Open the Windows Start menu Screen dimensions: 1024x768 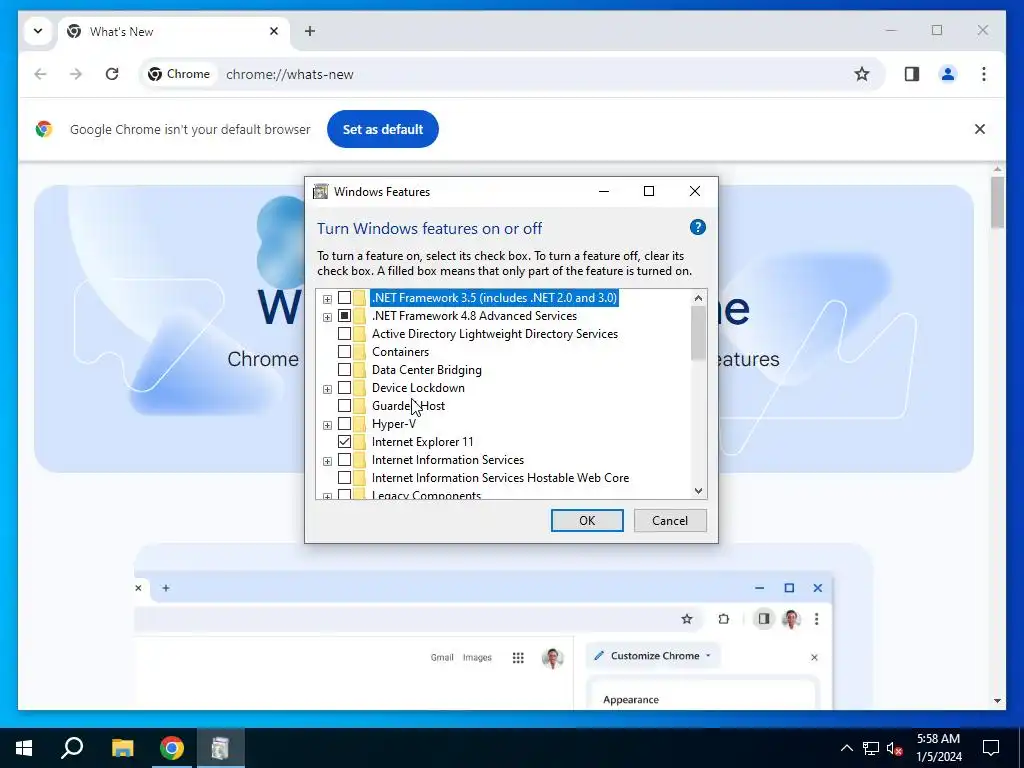coord(24,748)
